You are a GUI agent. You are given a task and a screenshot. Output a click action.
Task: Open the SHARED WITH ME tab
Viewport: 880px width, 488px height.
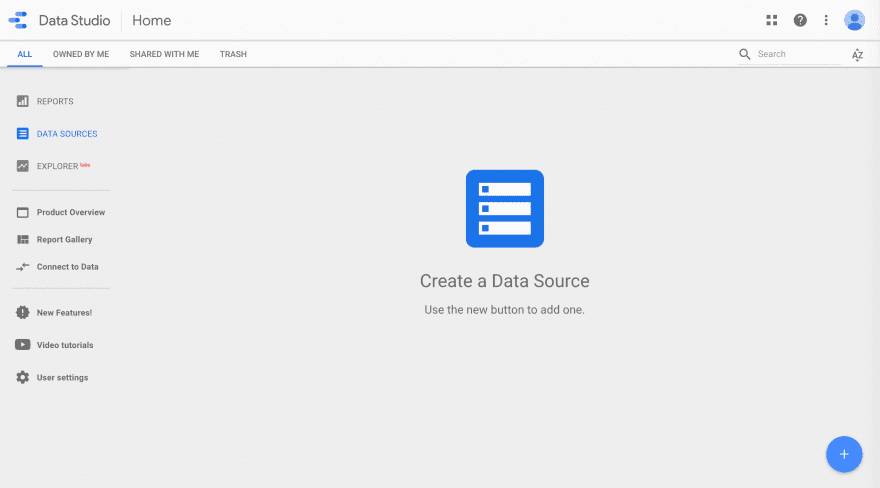pyautogui.click(x=164, y=54)
